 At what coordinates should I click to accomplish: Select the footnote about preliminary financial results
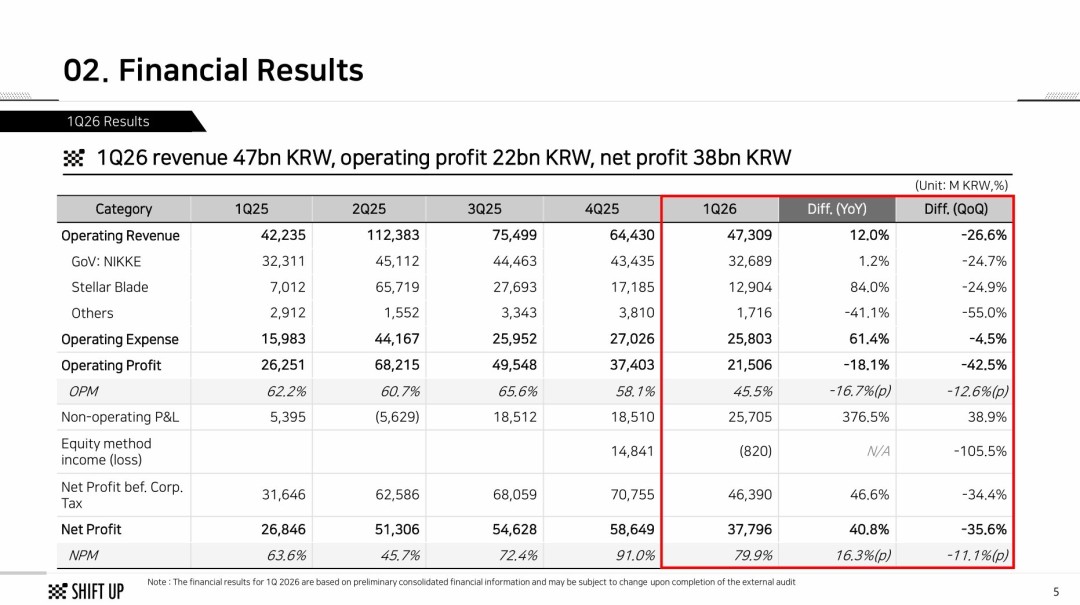(471, 582)
